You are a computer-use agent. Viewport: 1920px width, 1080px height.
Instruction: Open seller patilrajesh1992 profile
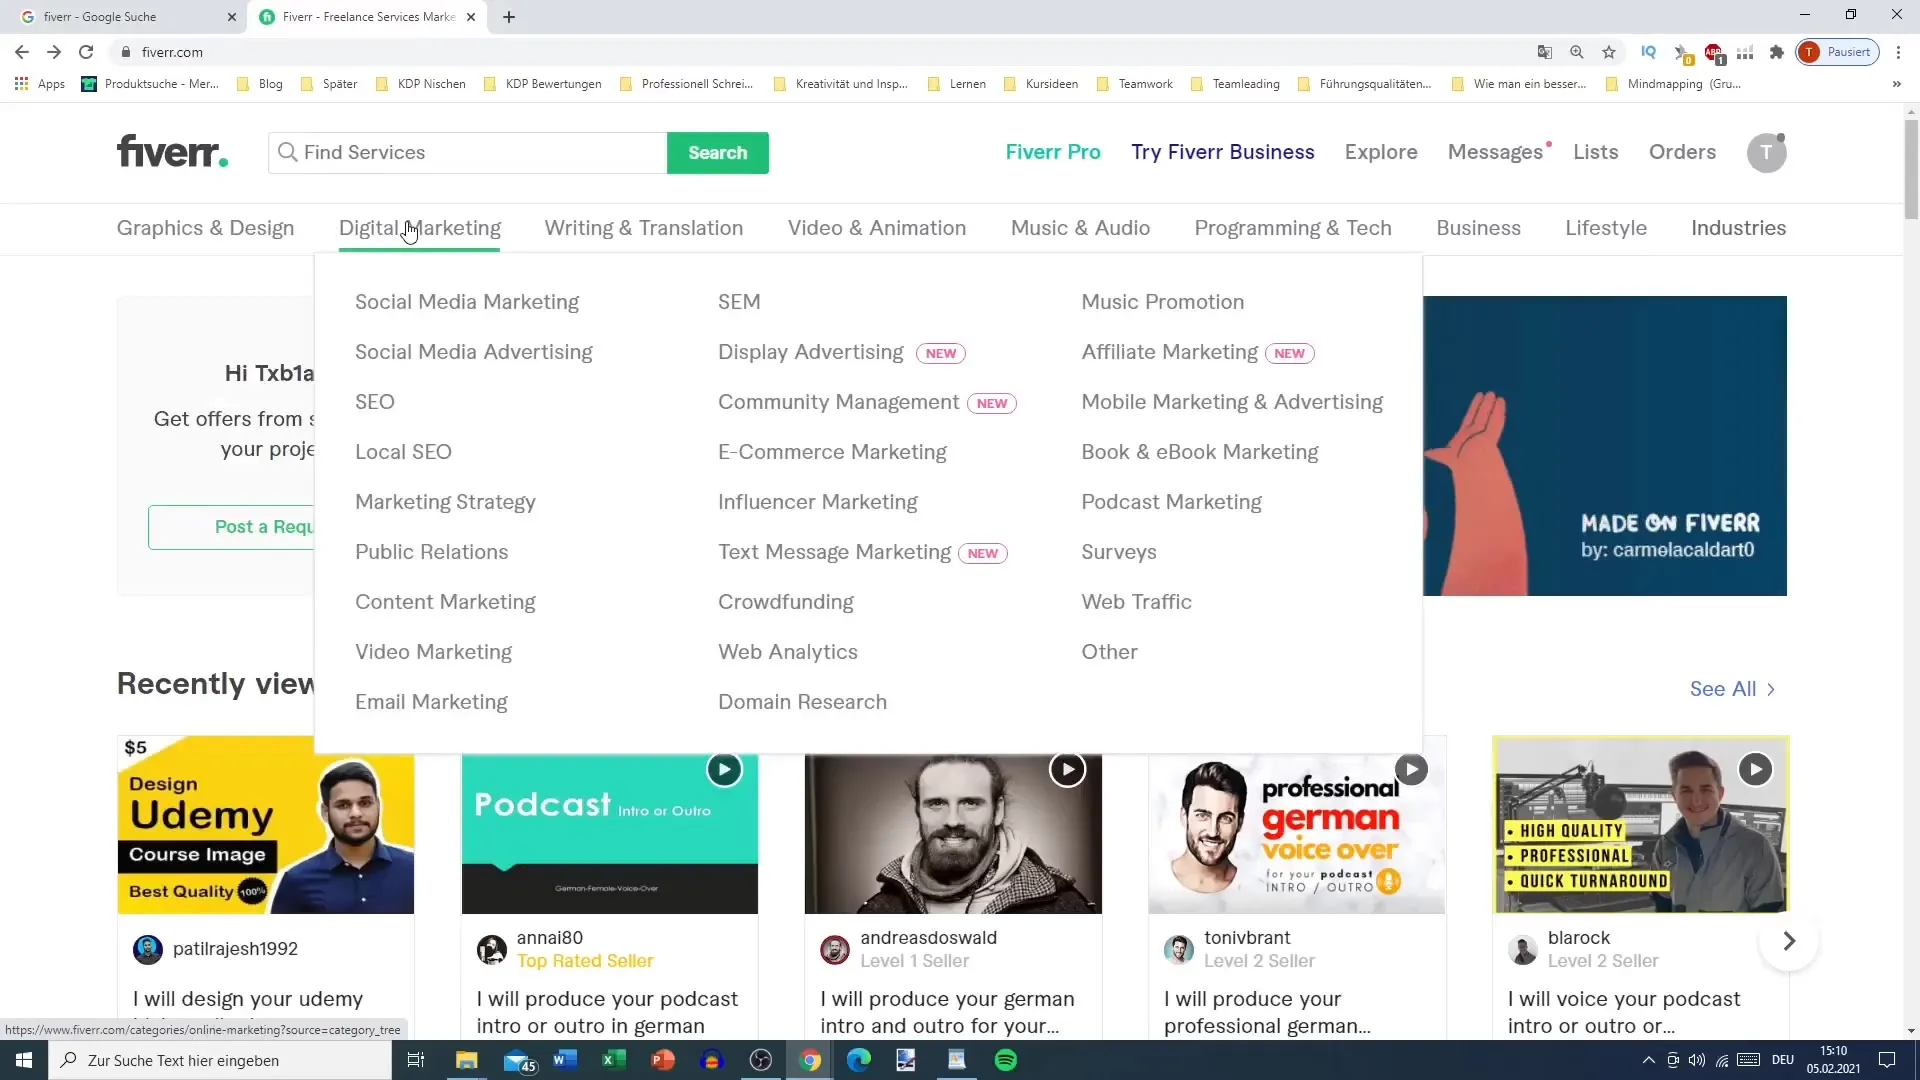coord(235,949)
